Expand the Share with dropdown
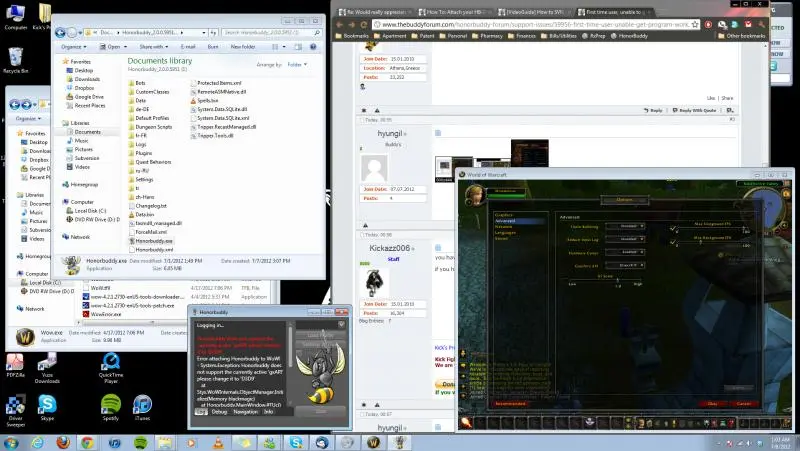This screenshot has width=800, height=451. (154, 47)
